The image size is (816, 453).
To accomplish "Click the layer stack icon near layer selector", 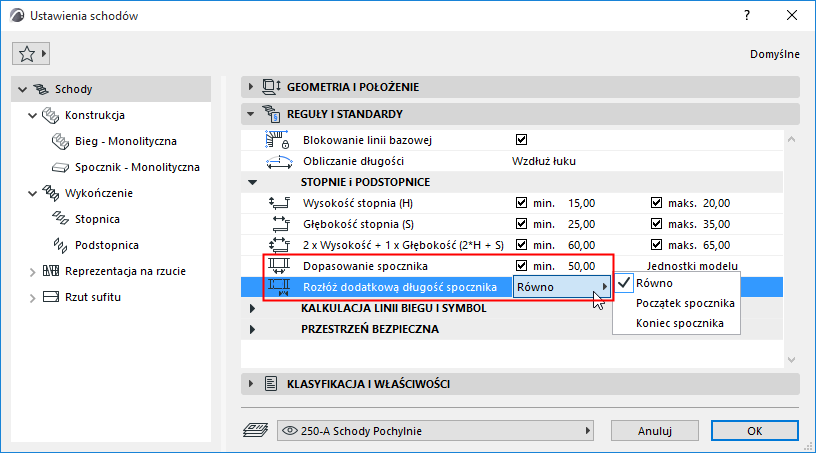I will (256, 431).
